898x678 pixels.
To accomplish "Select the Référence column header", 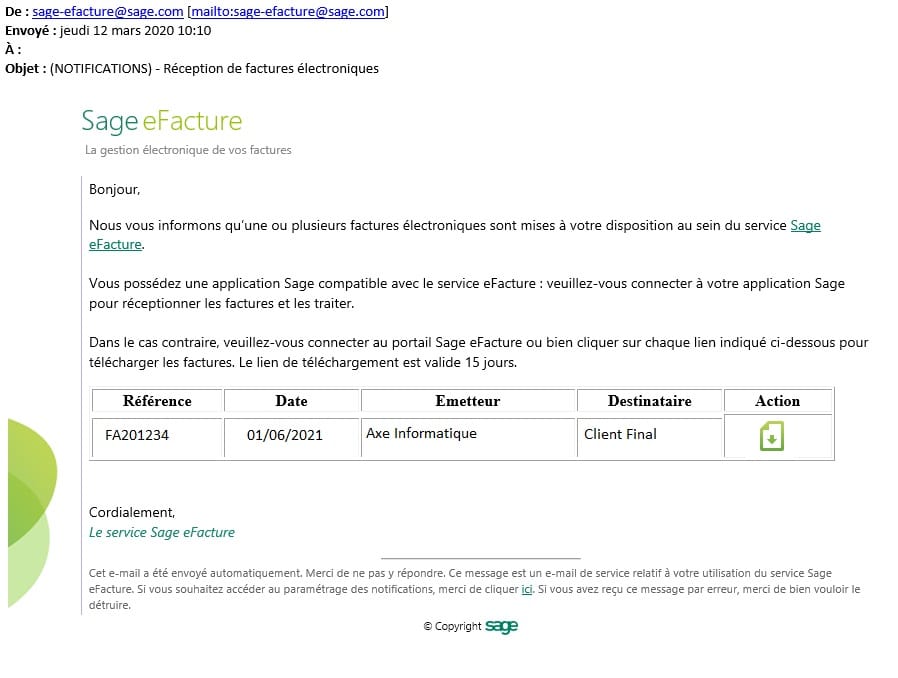I will (157, 401).
